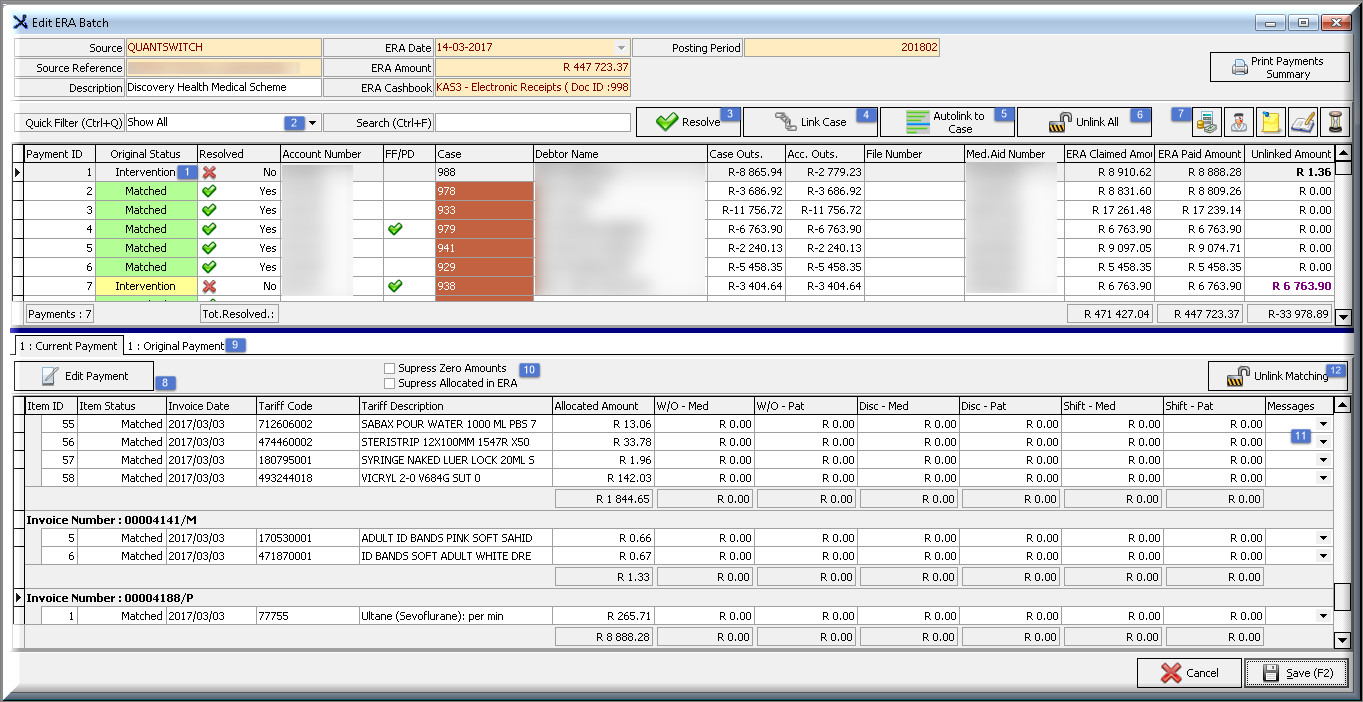Click items grid scroll-down arrow
Viewport: 1363px width, 702px height.
1343,640
